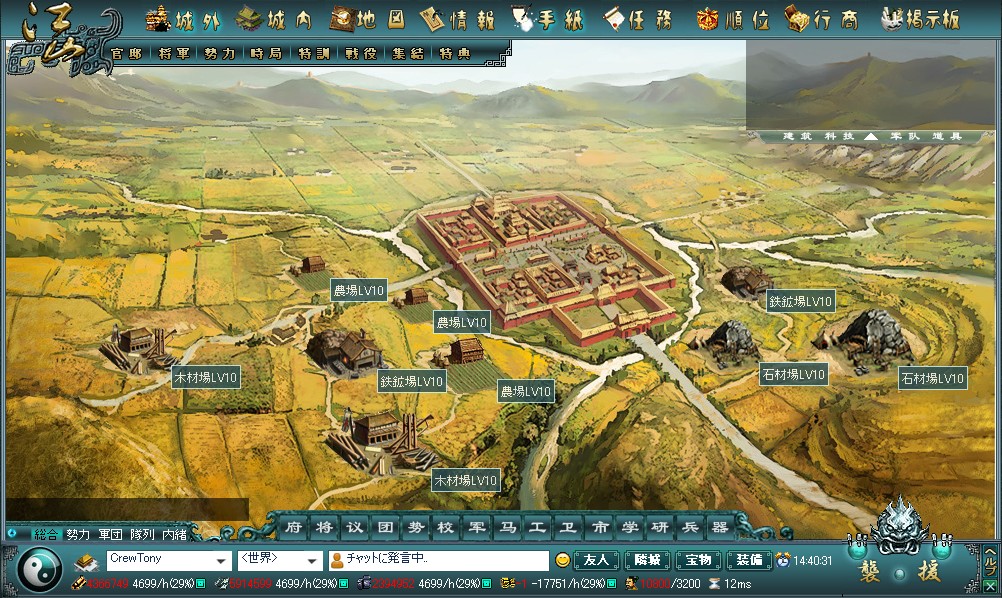The width and height of the screenshot is (1002, 598).
Task: Click the smiley emoji icon in chat
Action: click(563, 560)
